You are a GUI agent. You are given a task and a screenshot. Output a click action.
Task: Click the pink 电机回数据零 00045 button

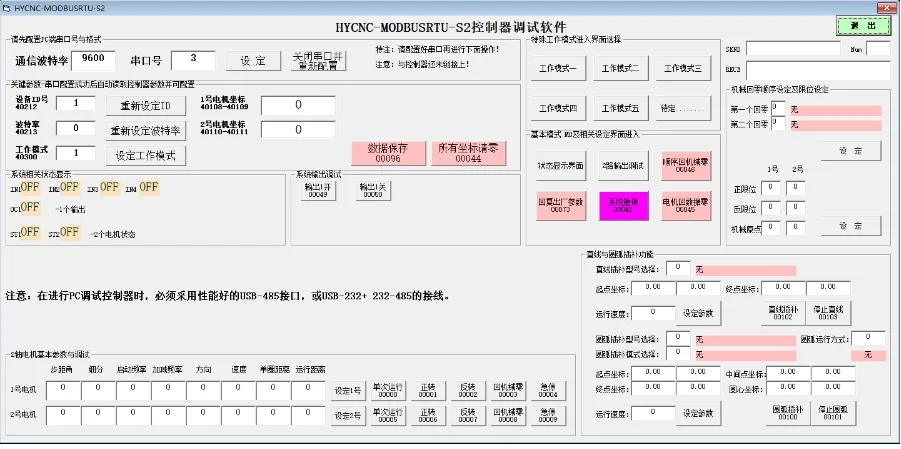click(686, 206)
